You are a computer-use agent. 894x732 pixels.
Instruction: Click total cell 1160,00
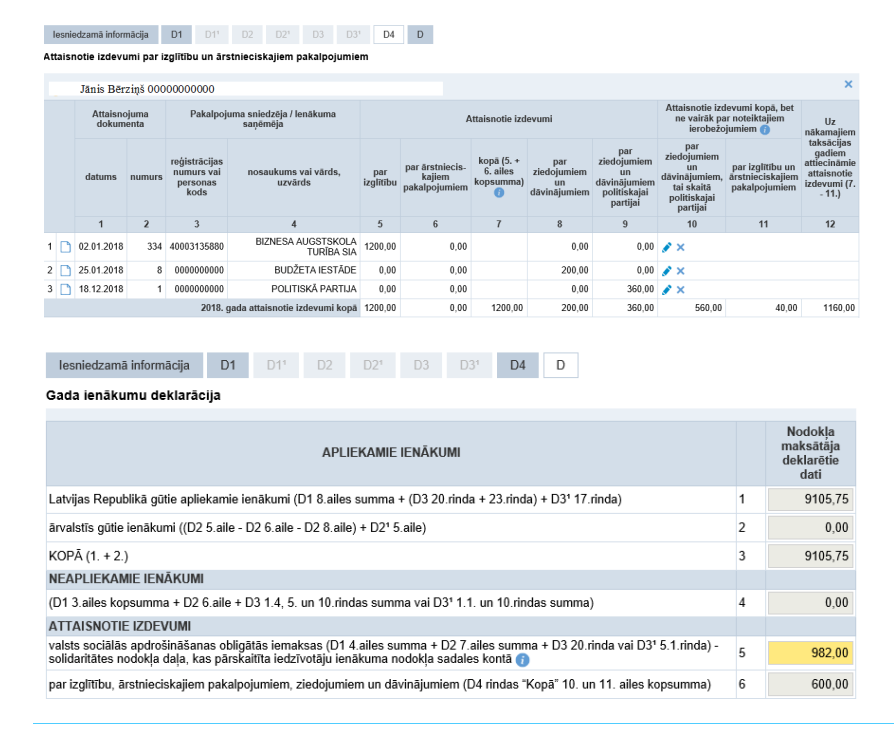pos(830,308)
